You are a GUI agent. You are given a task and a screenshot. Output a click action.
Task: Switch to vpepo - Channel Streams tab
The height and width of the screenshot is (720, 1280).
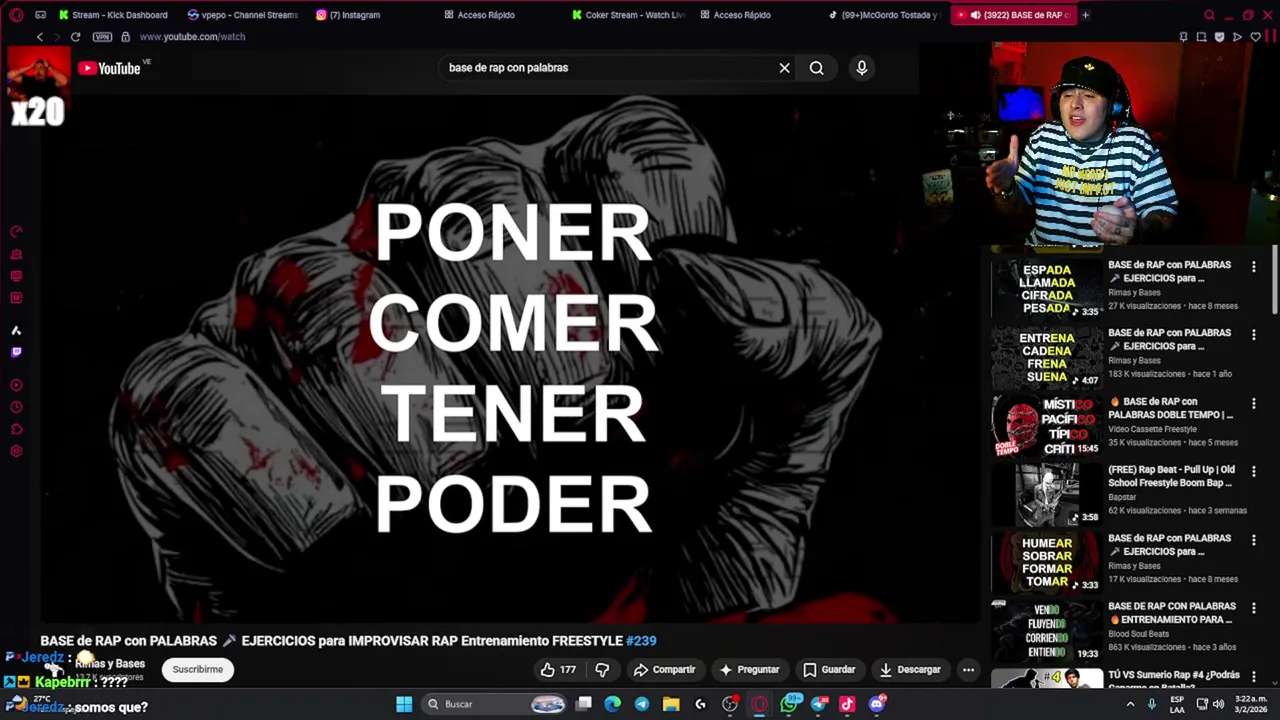(x=243, y=15)
